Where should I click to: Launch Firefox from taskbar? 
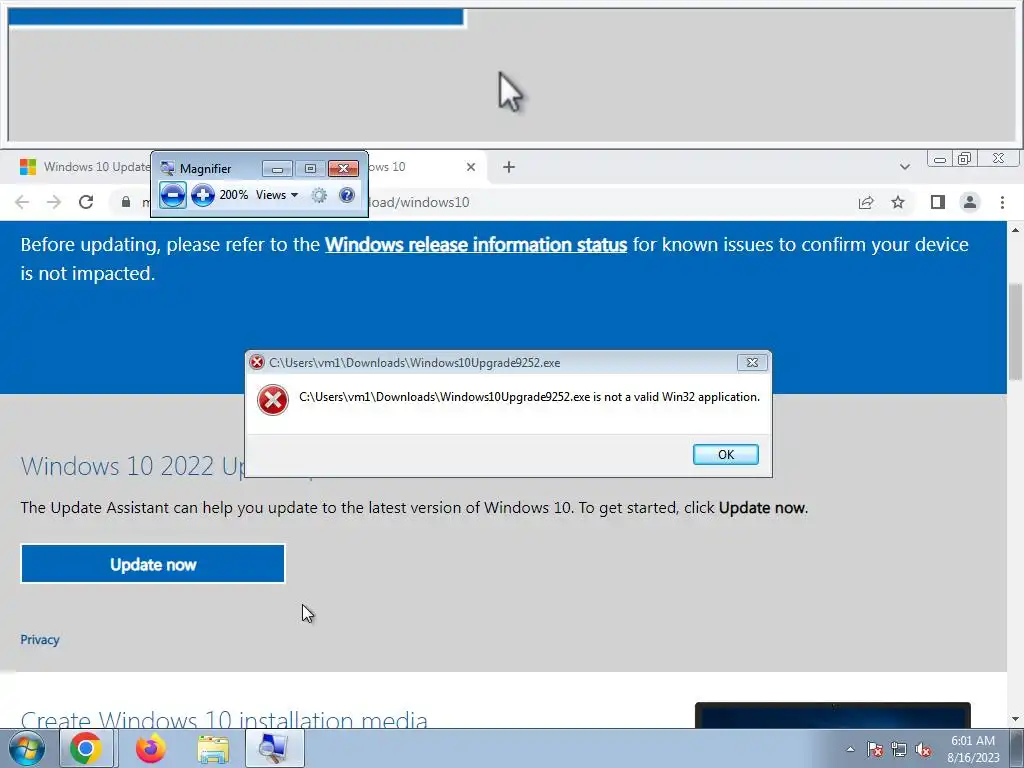pyautogui.click(x=150, y=748)
